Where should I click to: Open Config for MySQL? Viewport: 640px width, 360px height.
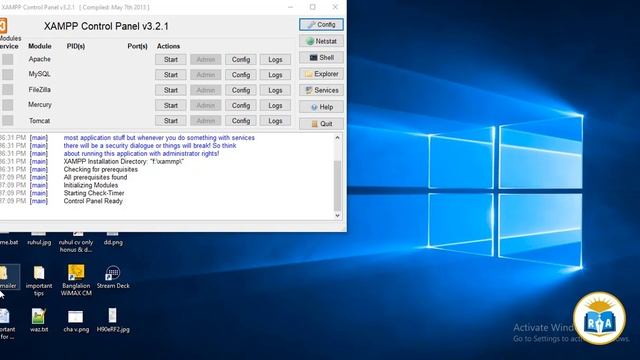tap(241, 75)
